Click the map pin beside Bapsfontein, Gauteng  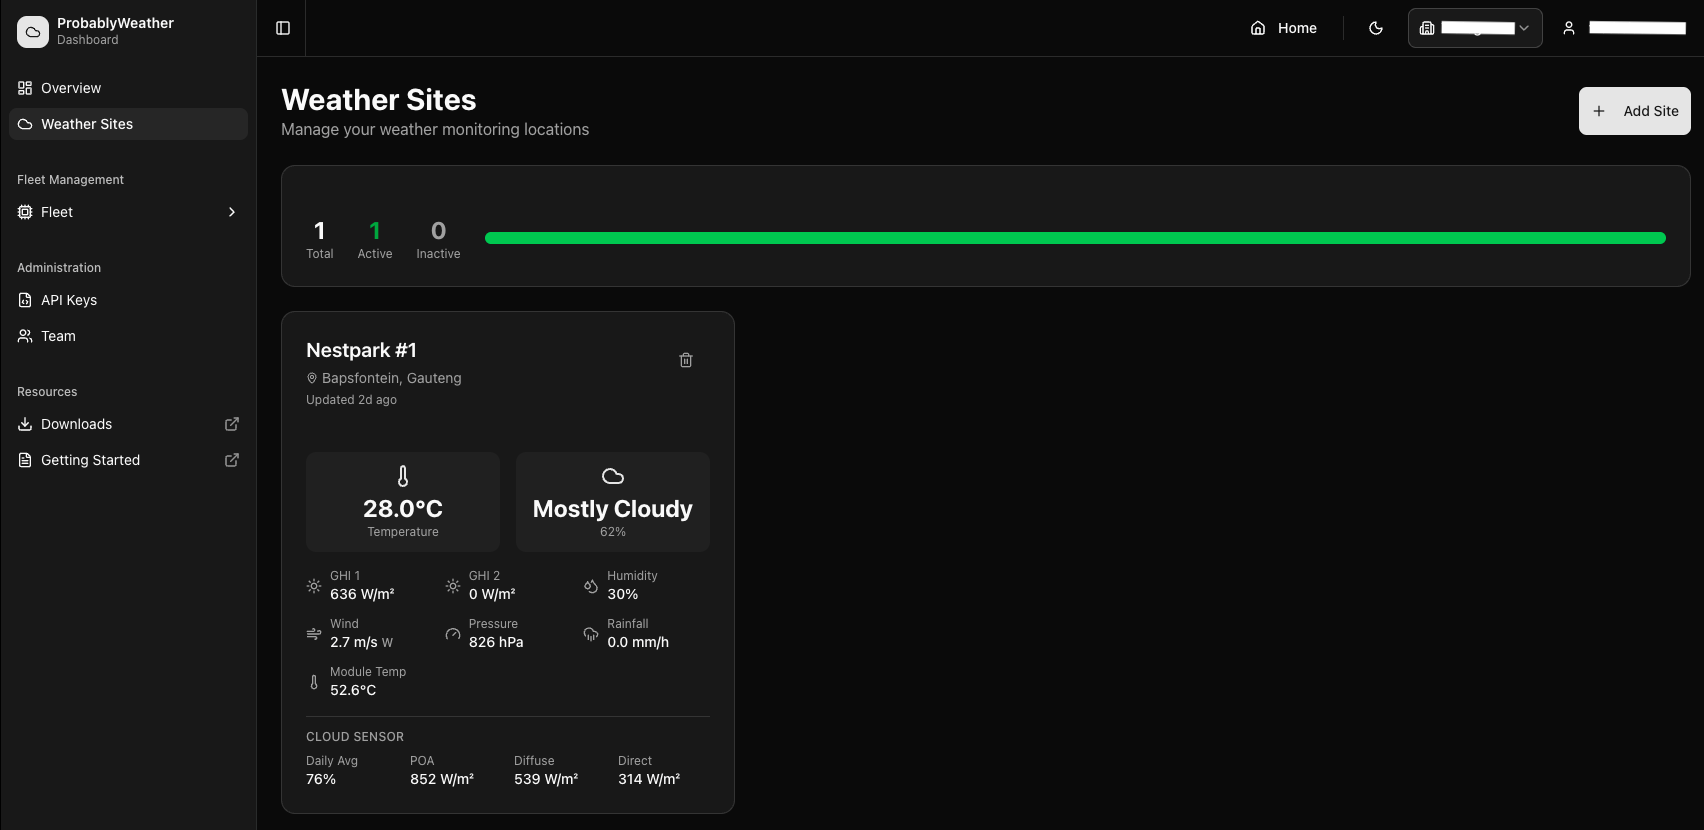tap(312, 379)
